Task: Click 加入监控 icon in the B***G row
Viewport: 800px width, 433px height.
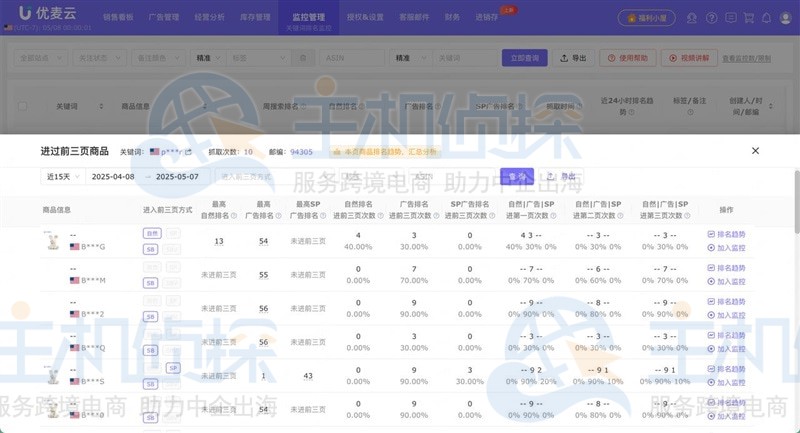Action: (x=711, y=248)
